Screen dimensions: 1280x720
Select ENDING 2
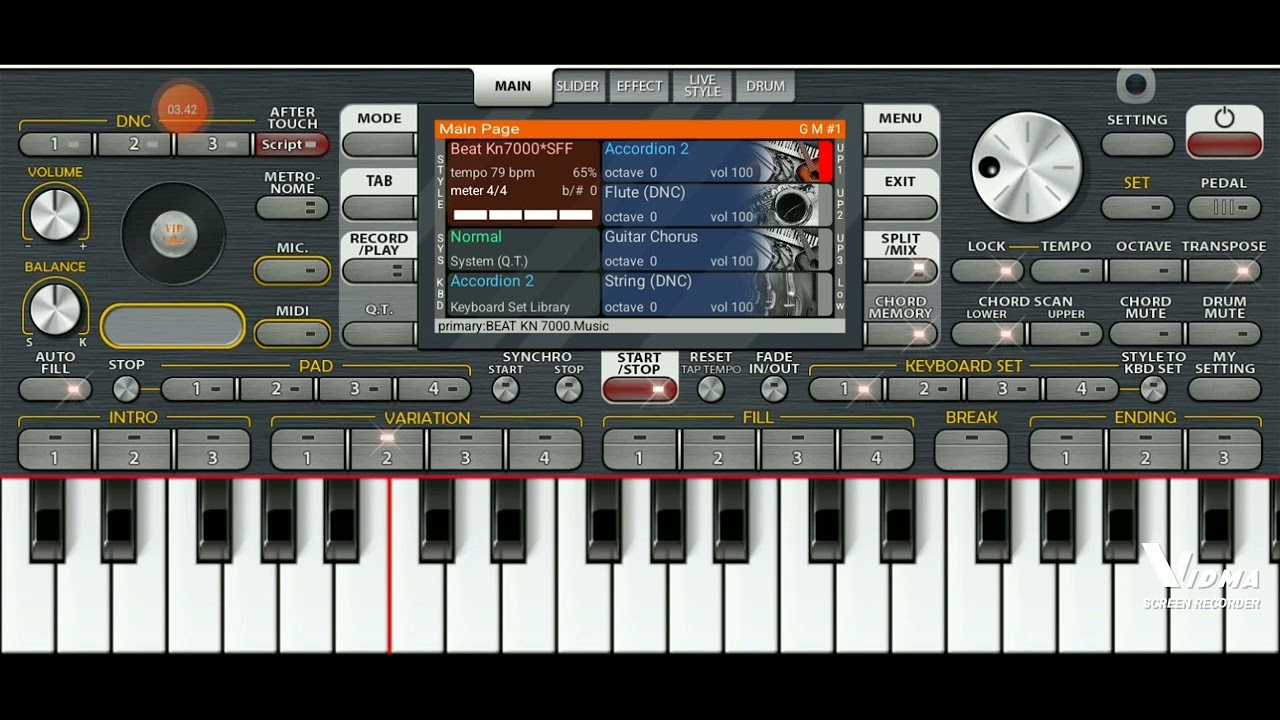pos(1145,450)
